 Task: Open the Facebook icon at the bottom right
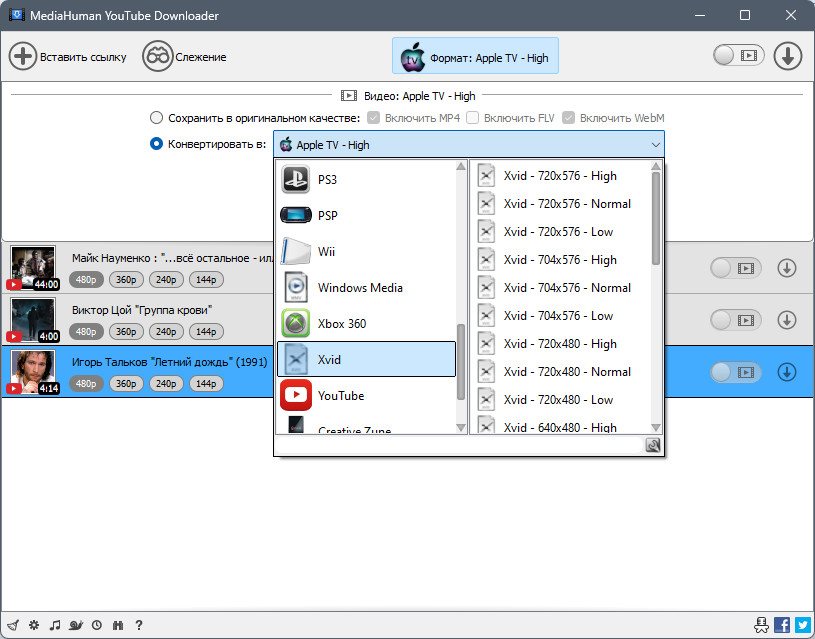[x=781, y=624]
